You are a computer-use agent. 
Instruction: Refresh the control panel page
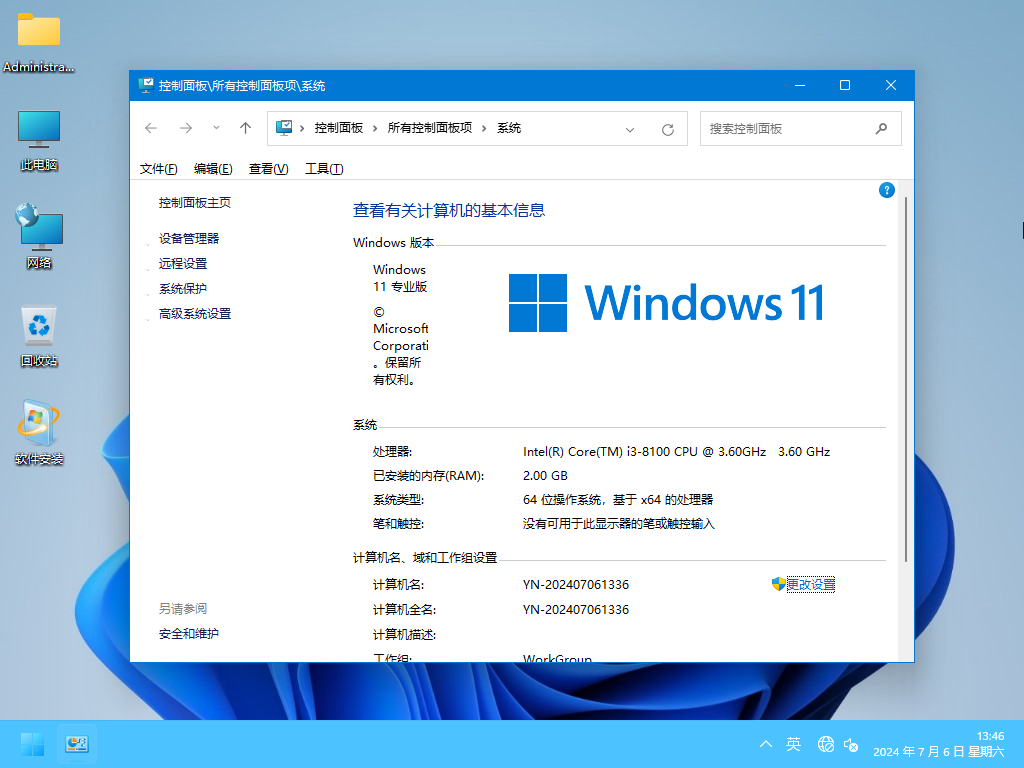click(x=667, y=129)
